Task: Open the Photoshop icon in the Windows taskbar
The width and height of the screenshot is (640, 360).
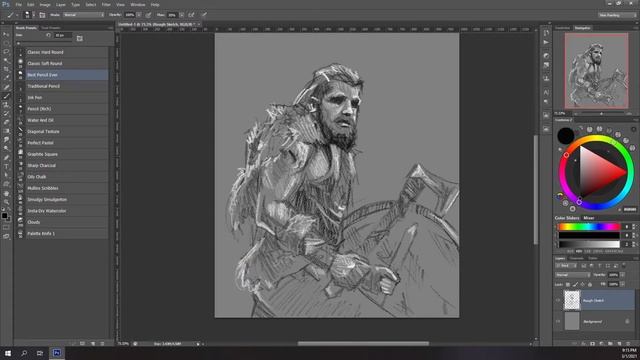Action: click(57, 353)
